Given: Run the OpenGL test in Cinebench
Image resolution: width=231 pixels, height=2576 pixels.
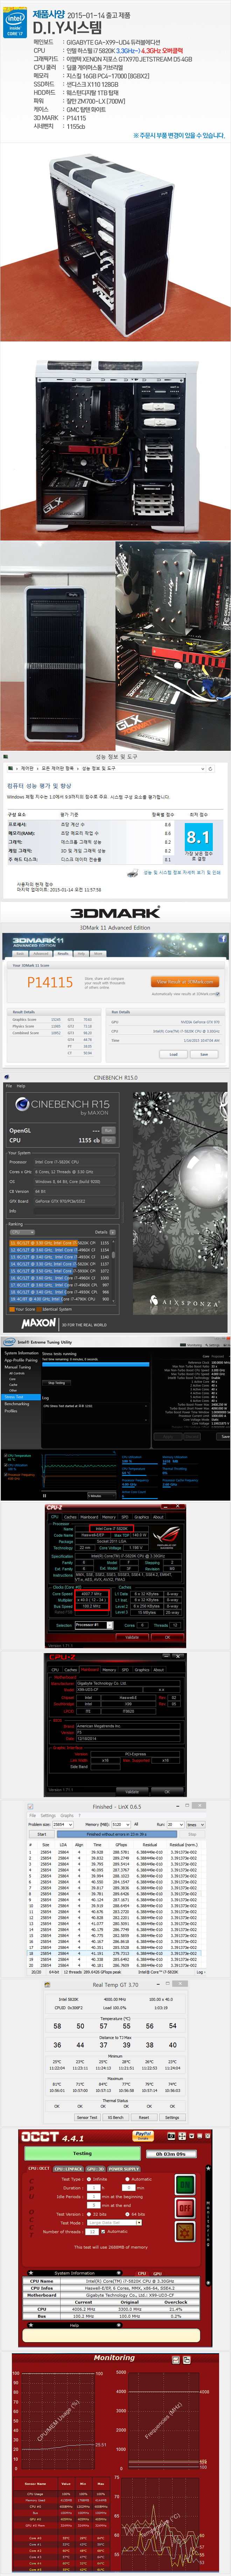Looking at the screenshot, I should click(108, 1131).
